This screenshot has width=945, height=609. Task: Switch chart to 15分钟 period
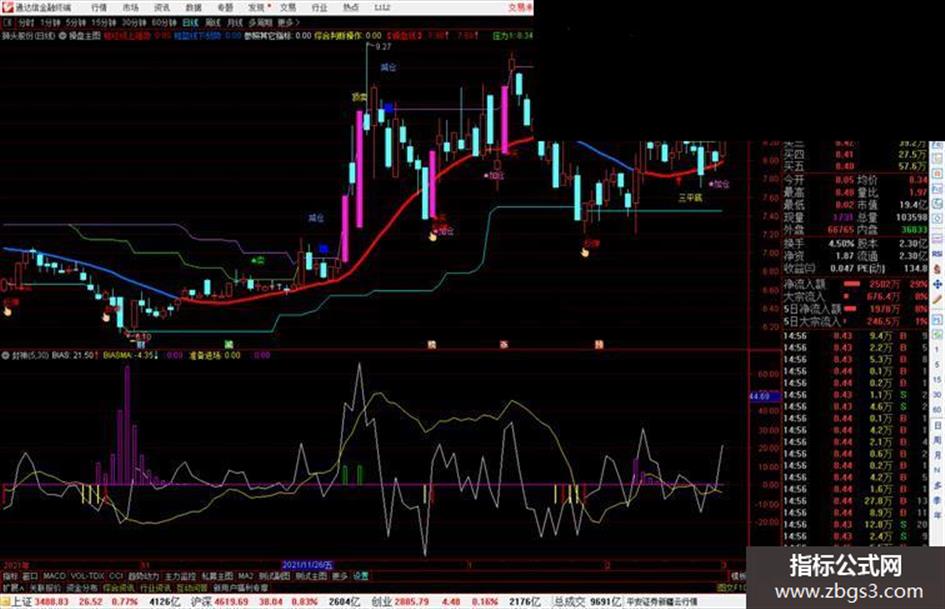coord(103,23)
